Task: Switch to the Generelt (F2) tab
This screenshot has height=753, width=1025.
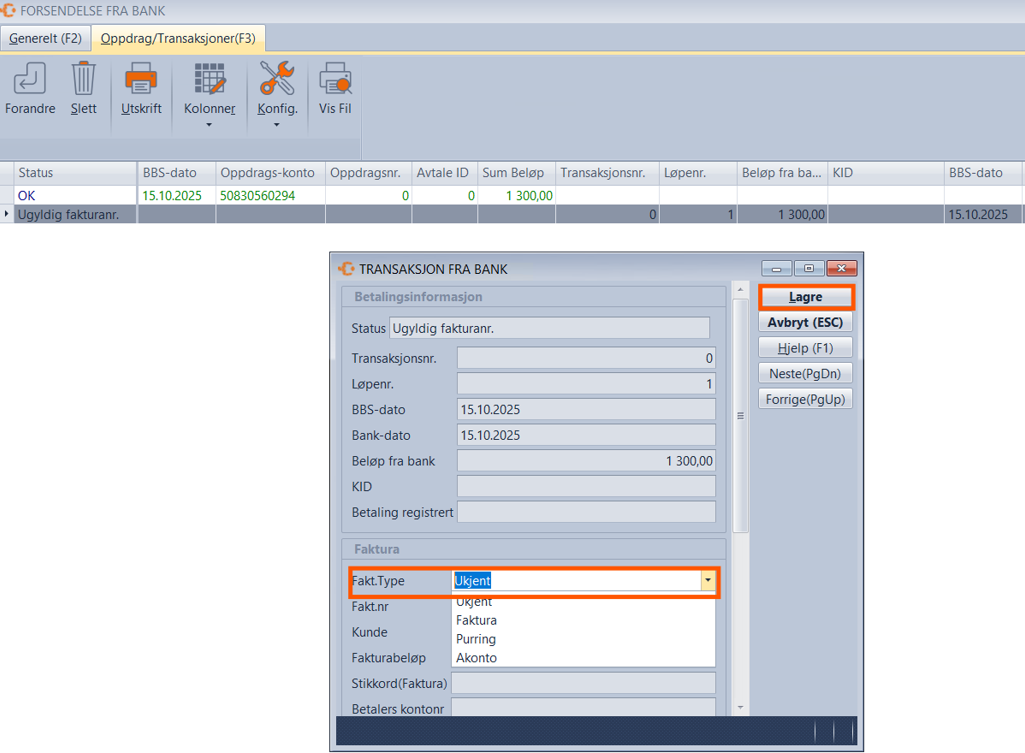Action: [x=45, y=39]
